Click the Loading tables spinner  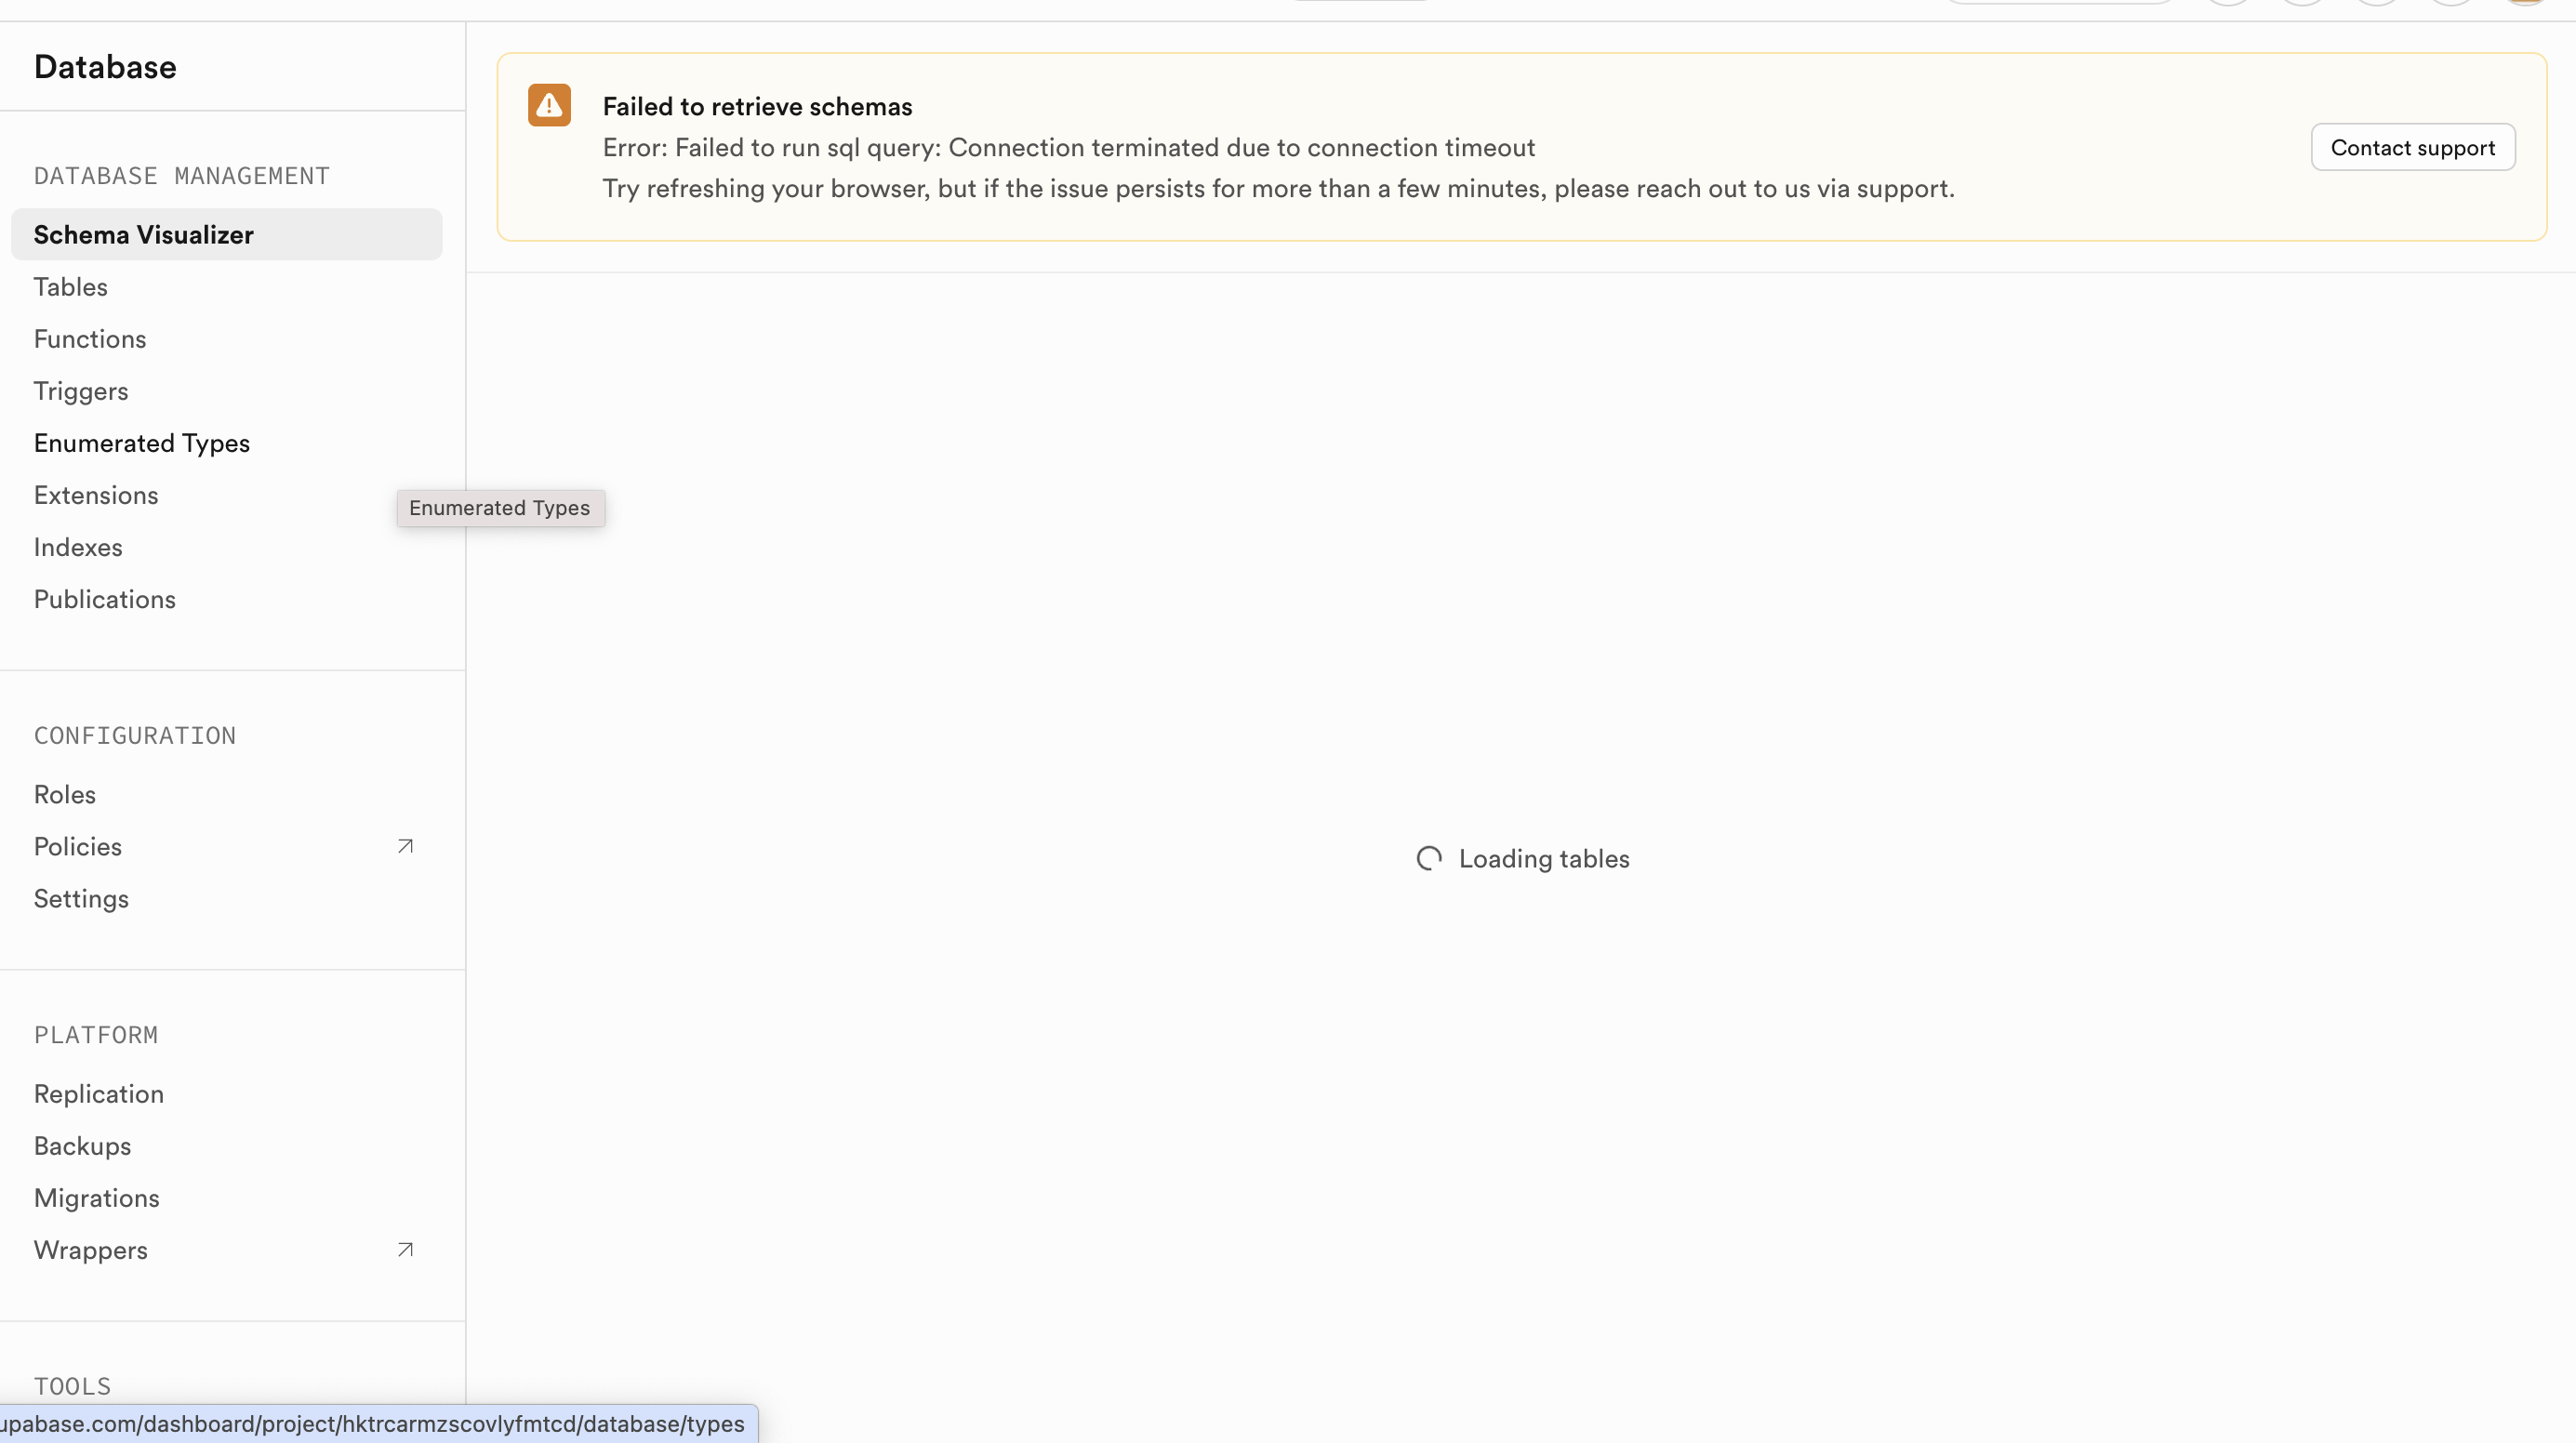point(1428,858)
